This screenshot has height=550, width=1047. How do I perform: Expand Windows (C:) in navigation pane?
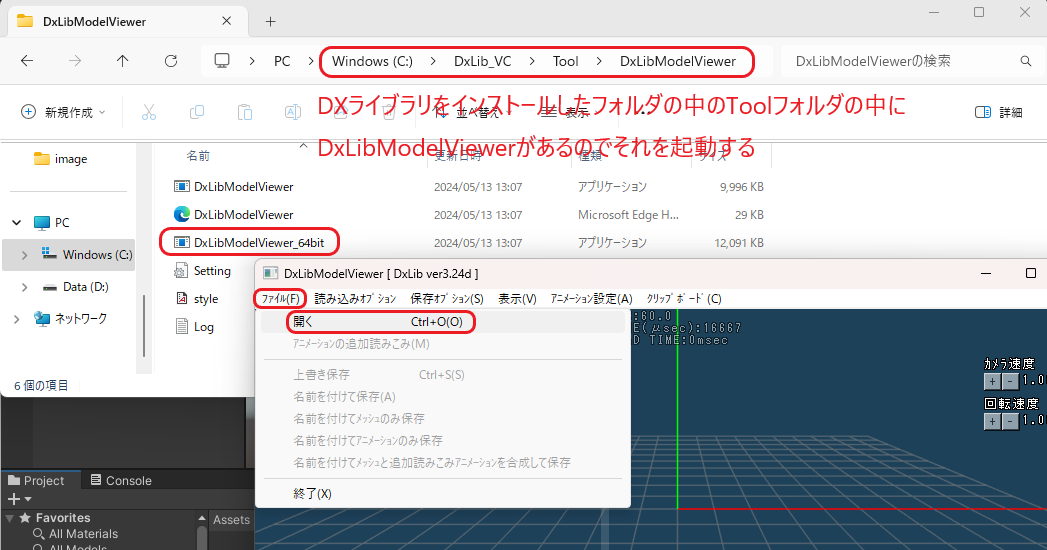coord(25,255)
